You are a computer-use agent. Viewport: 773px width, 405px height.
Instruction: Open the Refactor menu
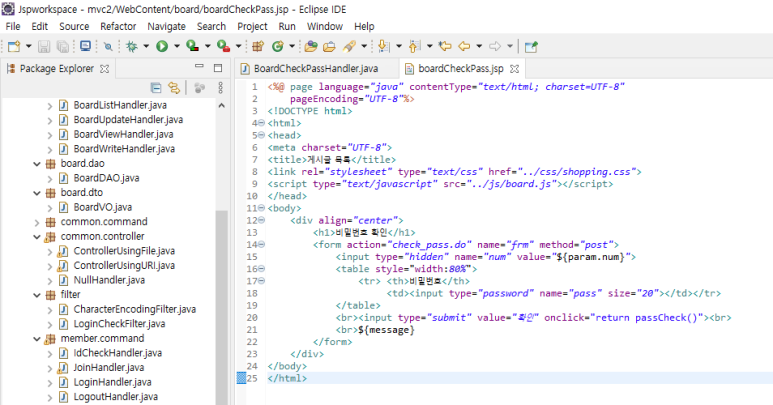pos(118,26)
